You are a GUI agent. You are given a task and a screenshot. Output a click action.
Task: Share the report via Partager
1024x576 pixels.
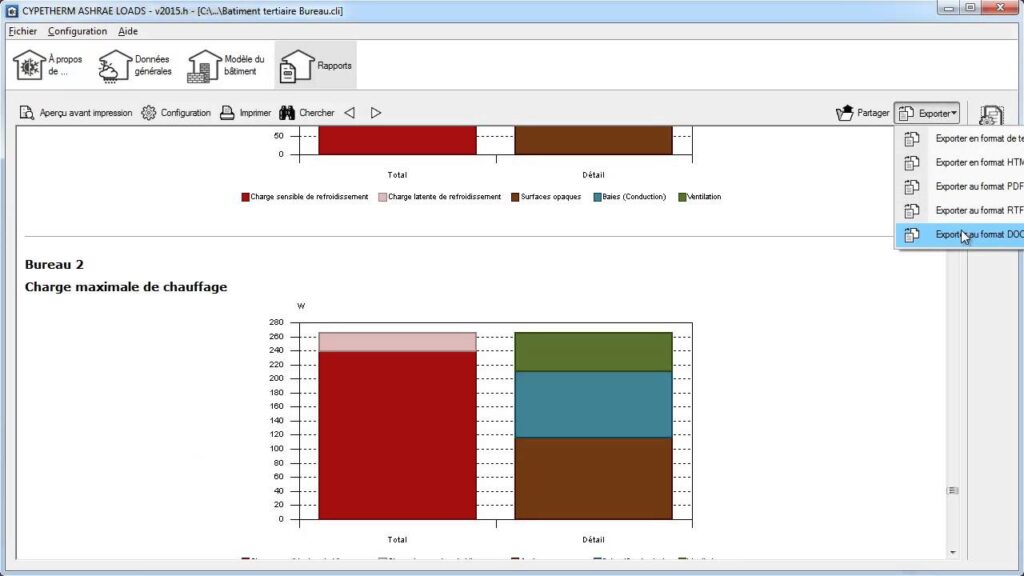(x=862, y=113)
